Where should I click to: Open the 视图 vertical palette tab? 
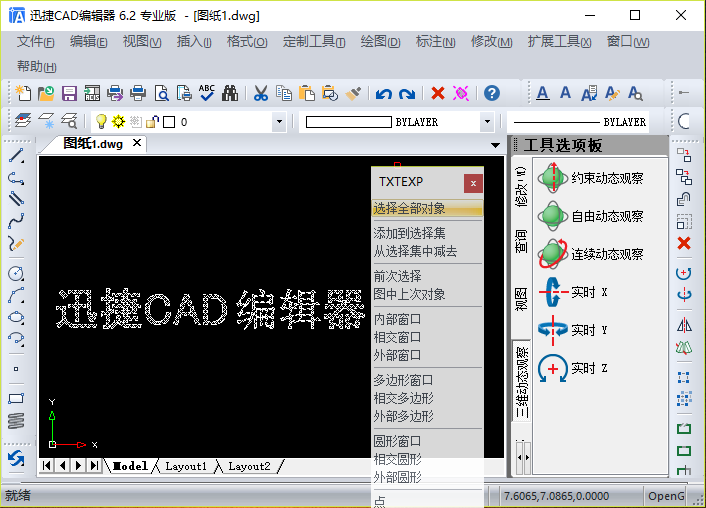tap(521, 299)
